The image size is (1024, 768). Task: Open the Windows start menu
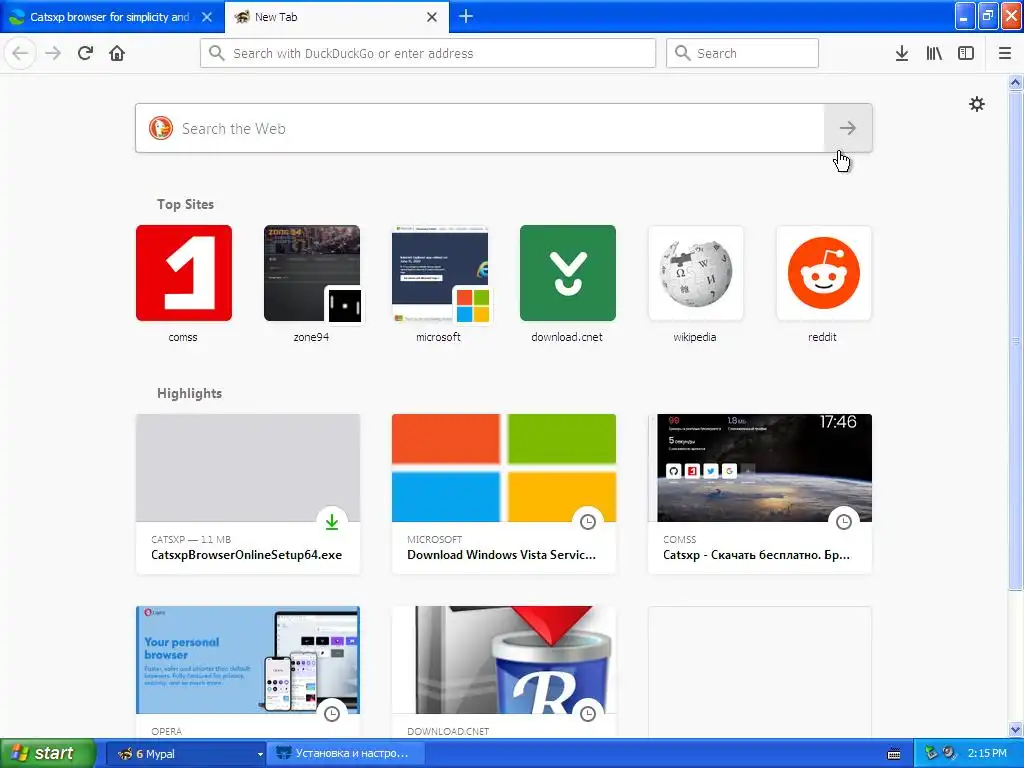pos(48,753)
